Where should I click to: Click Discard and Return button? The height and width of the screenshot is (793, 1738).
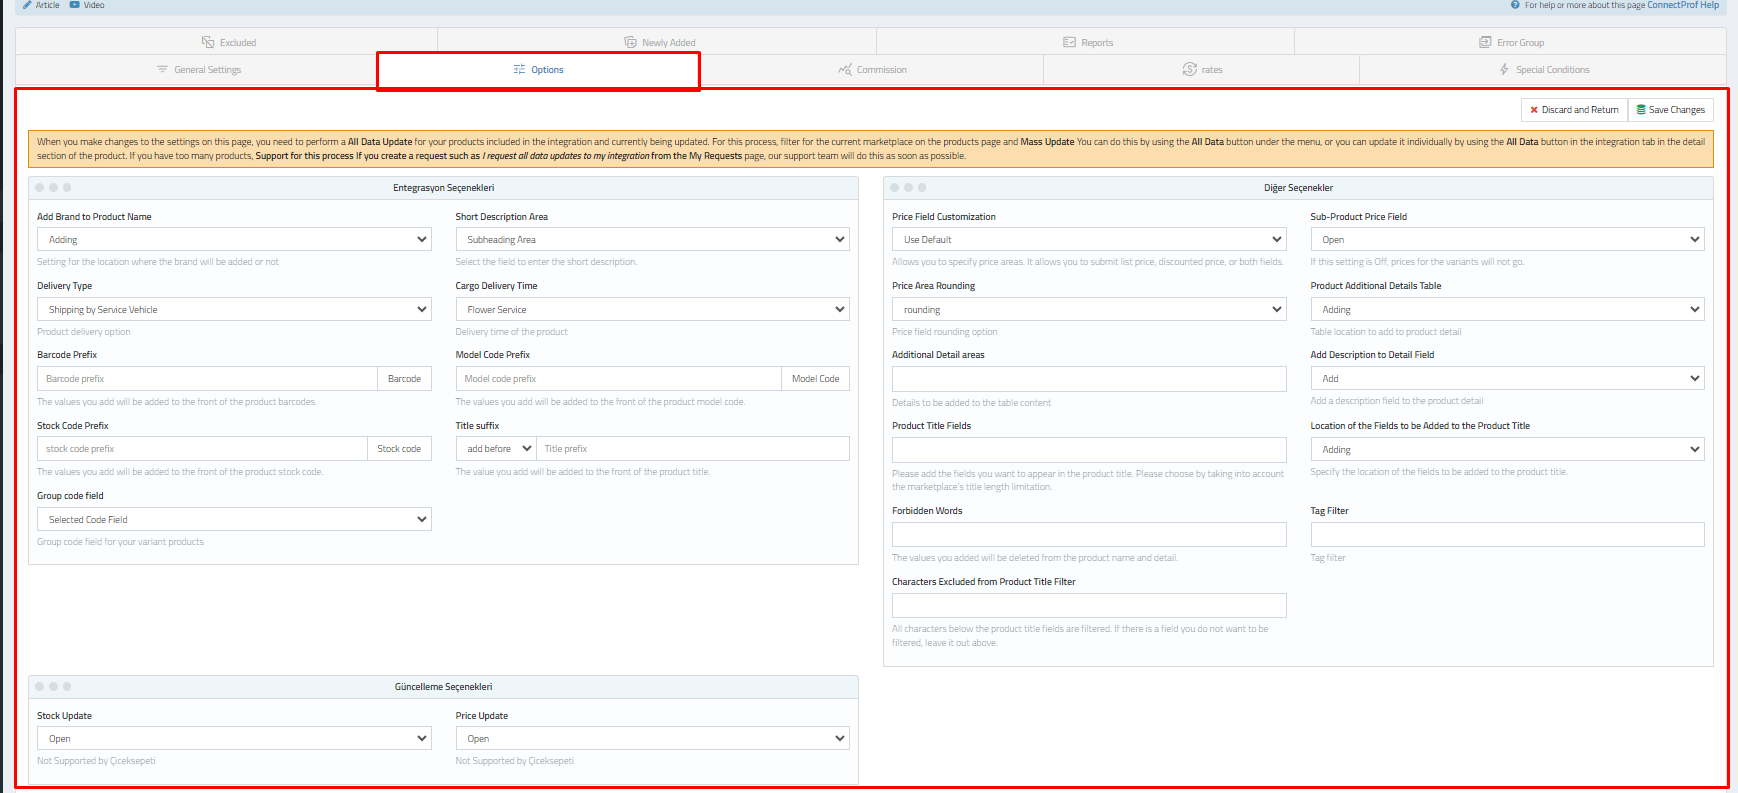pos(1574,110)
